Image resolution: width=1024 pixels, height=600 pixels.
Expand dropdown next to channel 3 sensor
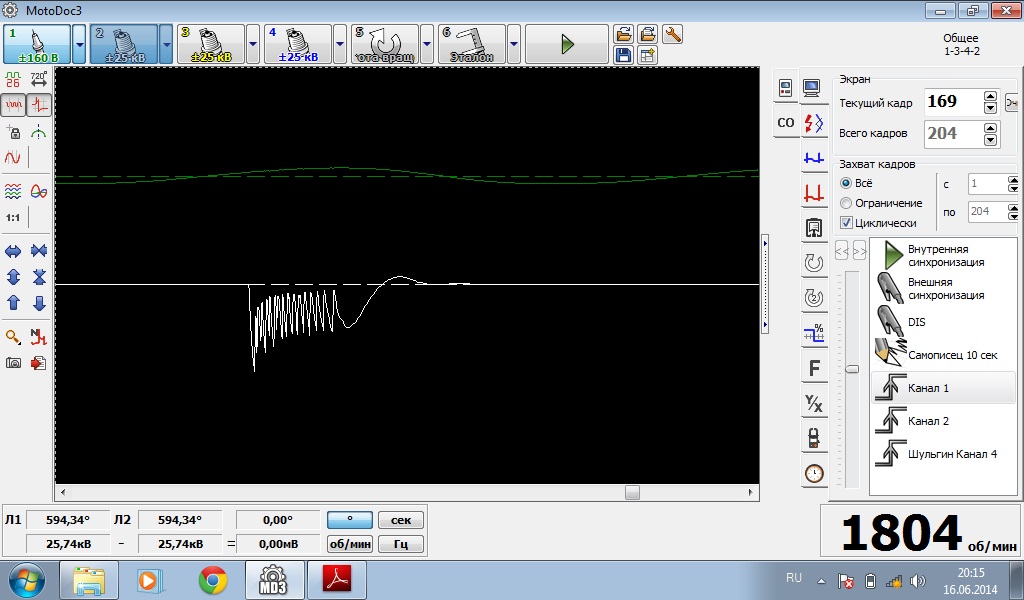point(253,44)
